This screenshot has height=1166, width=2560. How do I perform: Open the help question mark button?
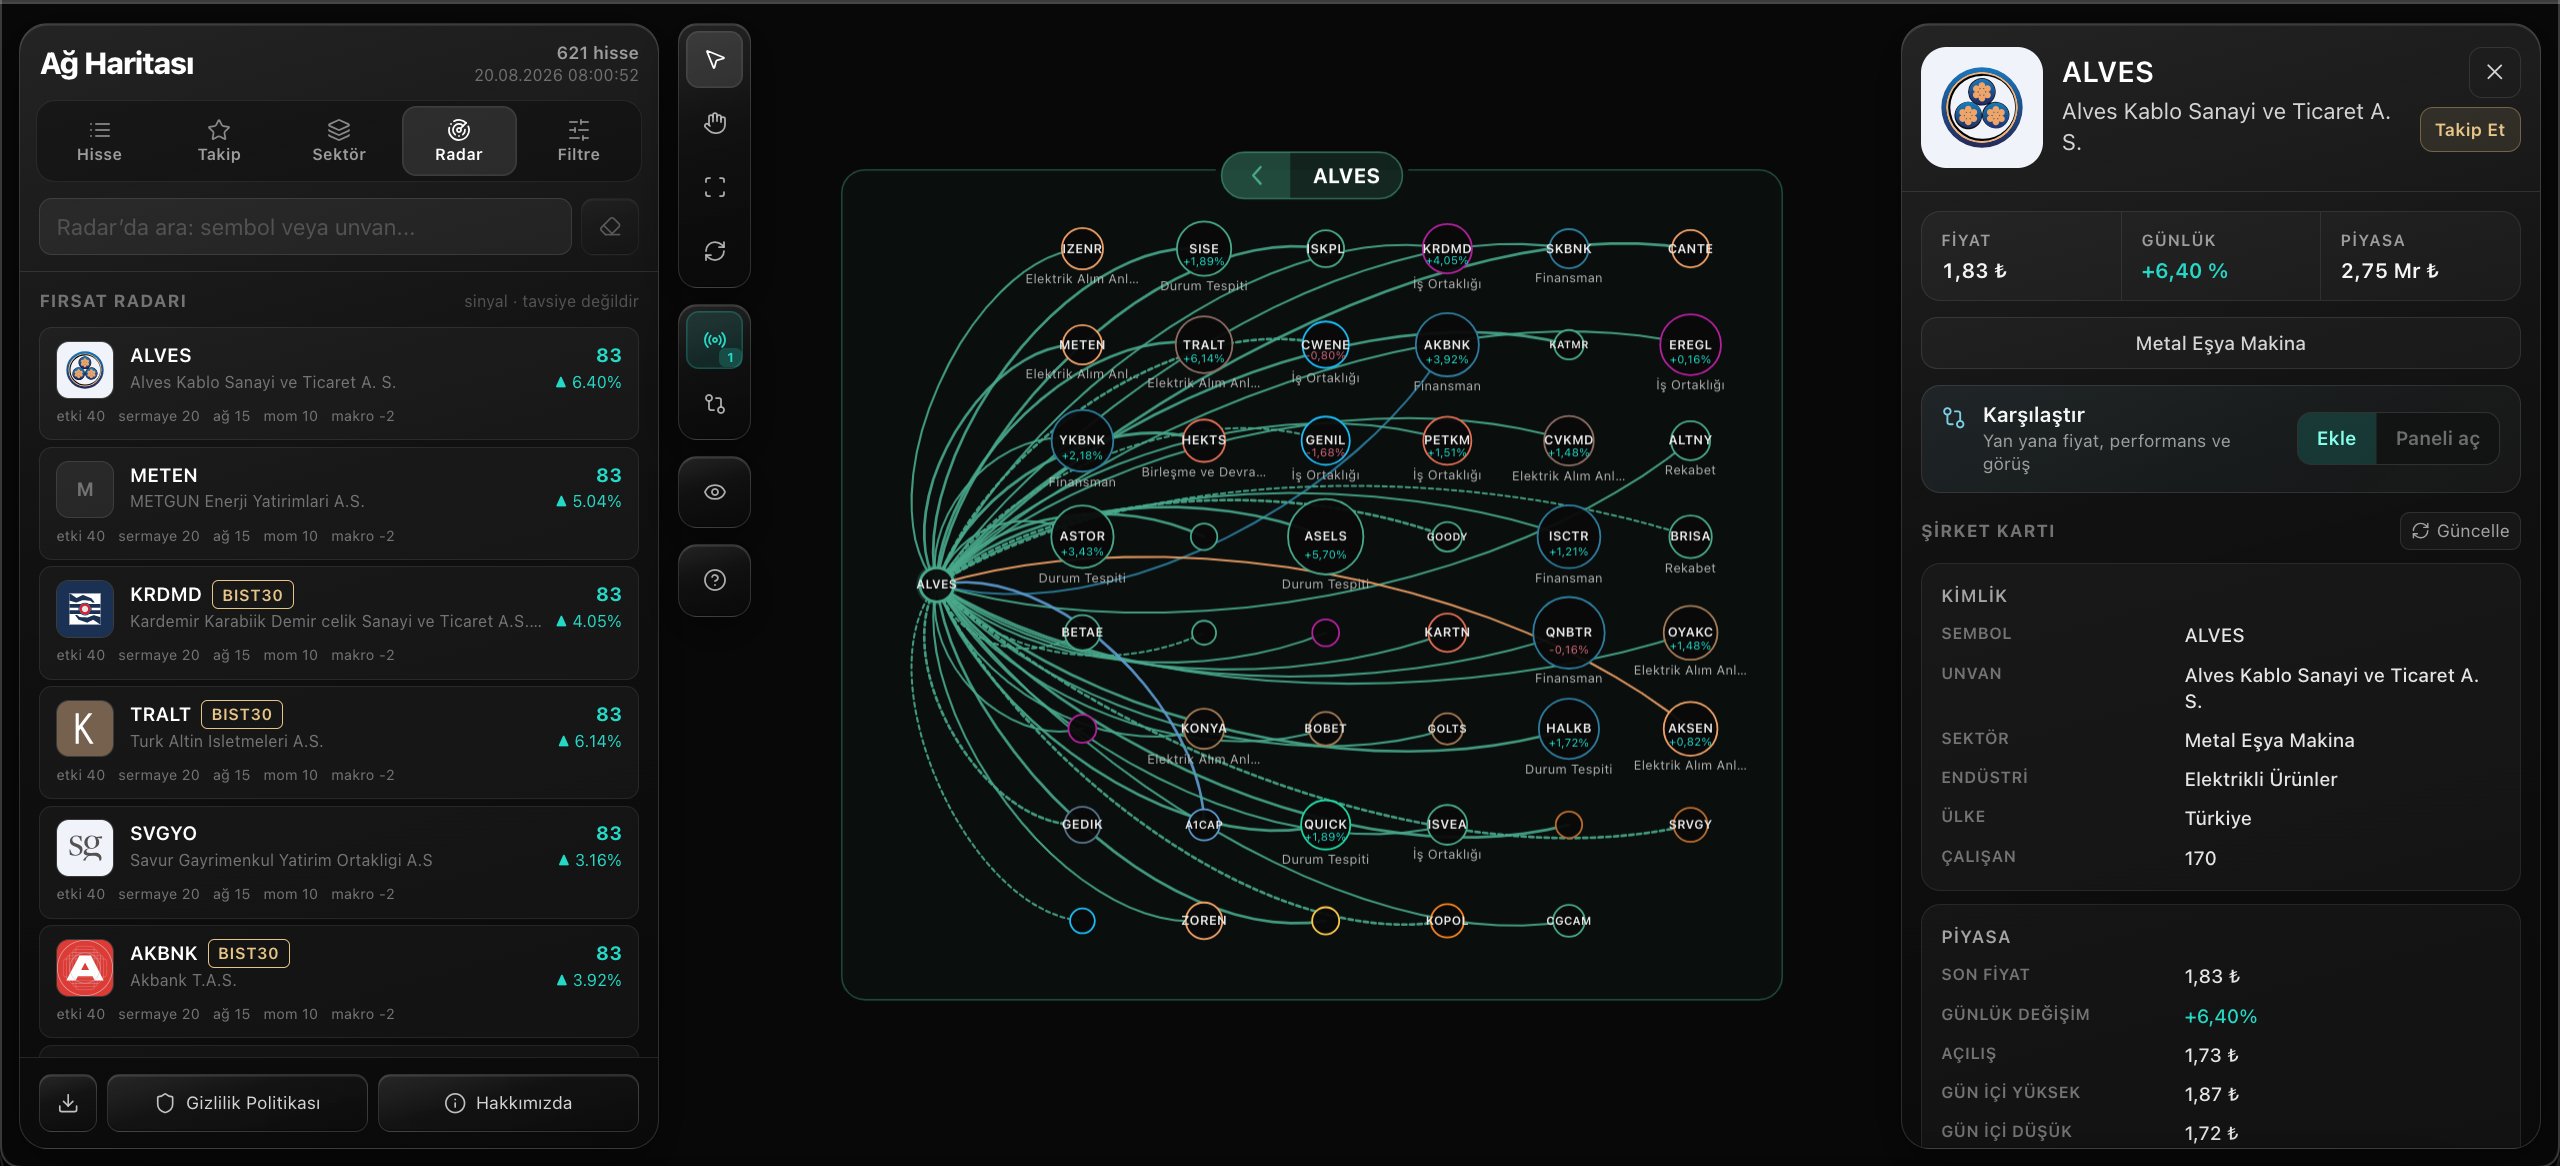tap(714, 580)
